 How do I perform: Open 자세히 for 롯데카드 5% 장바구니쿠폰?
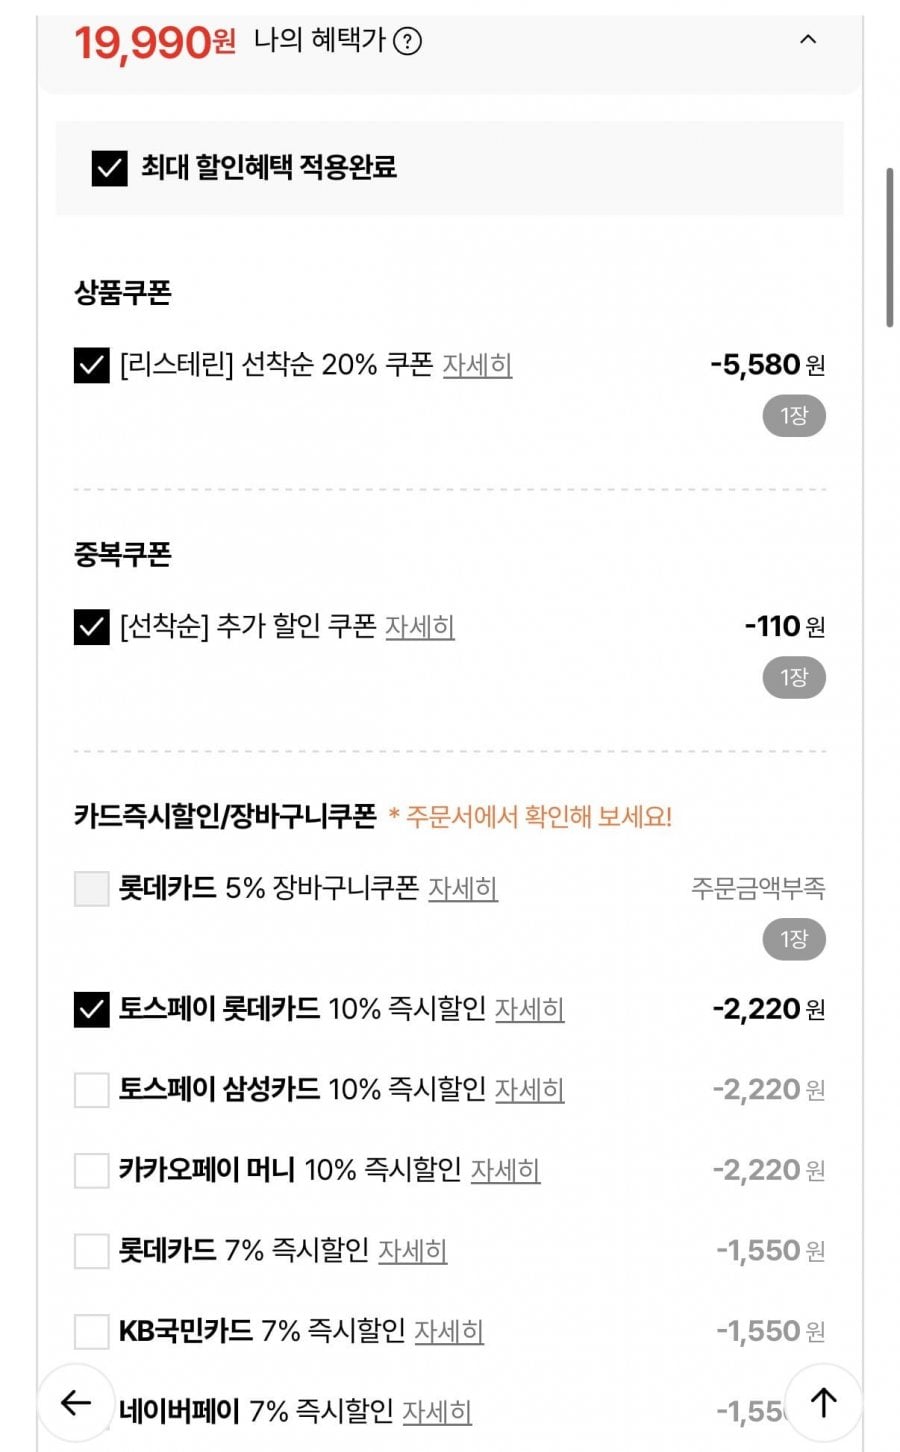(462, 889)
